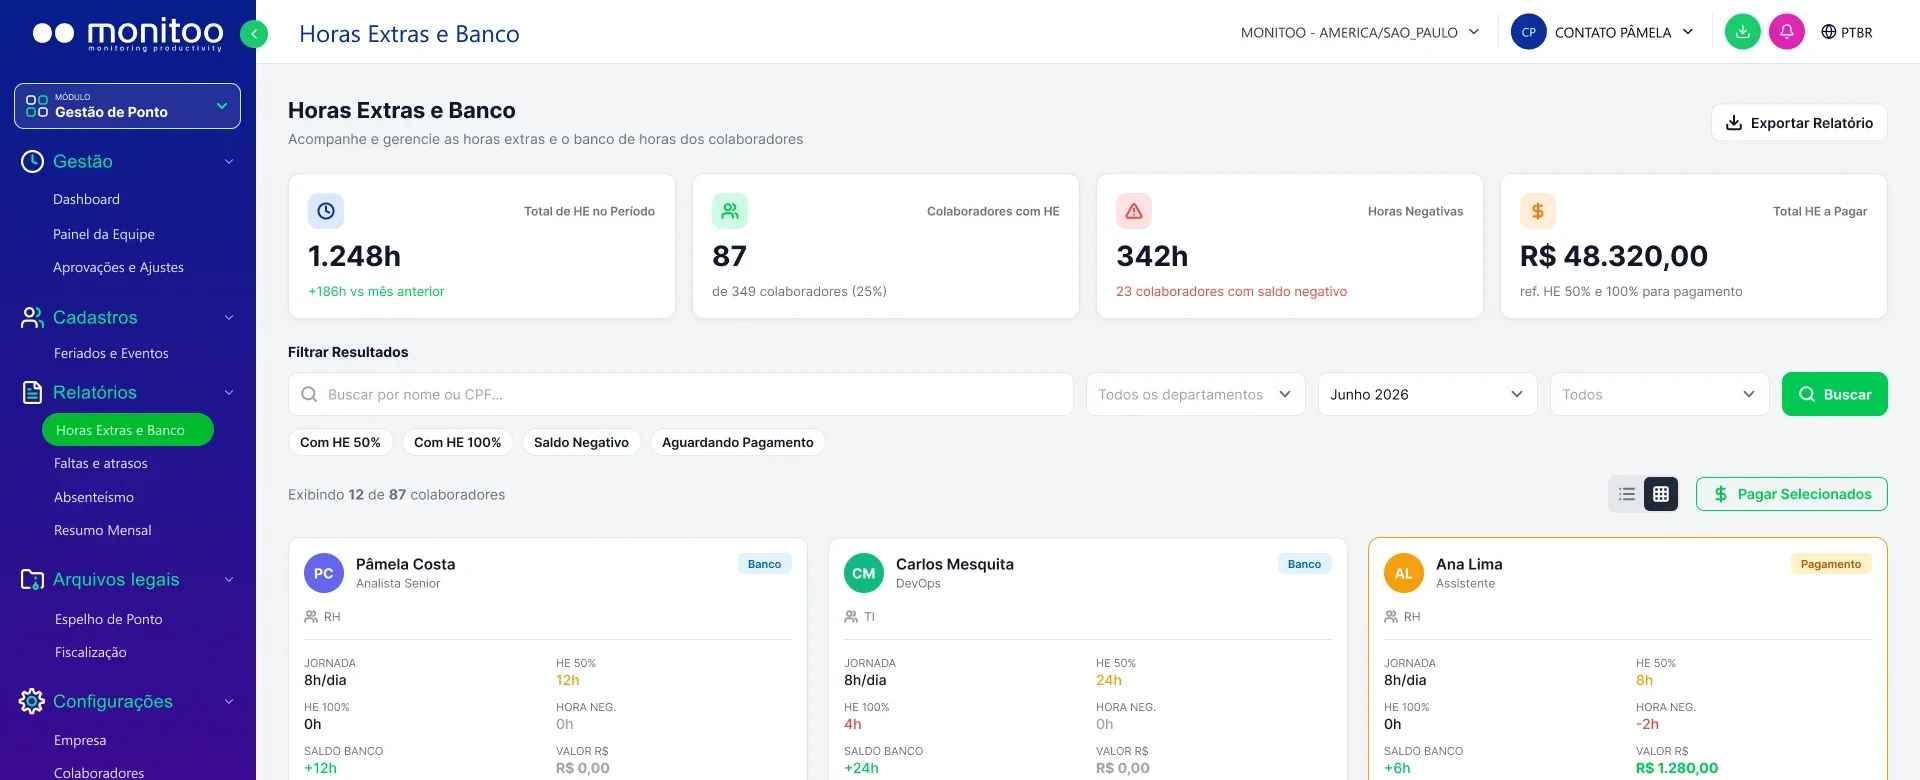Switch to list view icon

pyautogui.click(x=1626, y=494)
